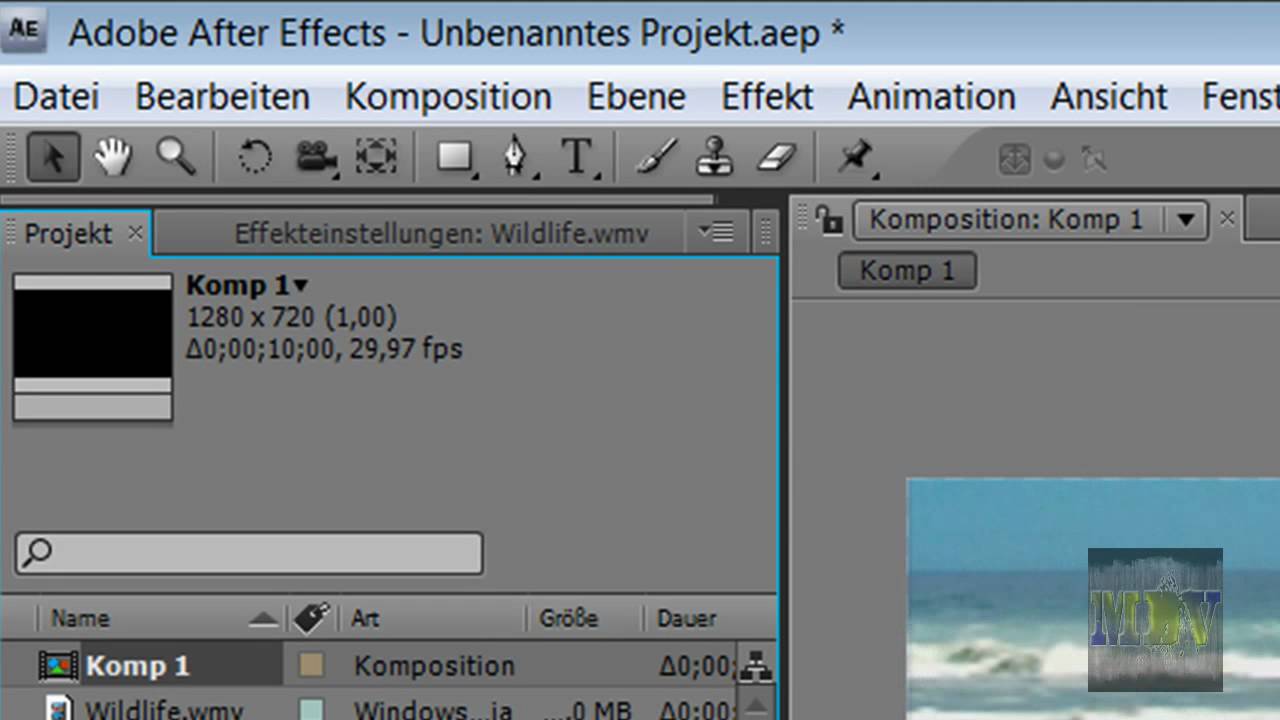This screenshot has height=720, width=1280.
Task: Select the Eraser tool
Action: click(x=776, y=158)
